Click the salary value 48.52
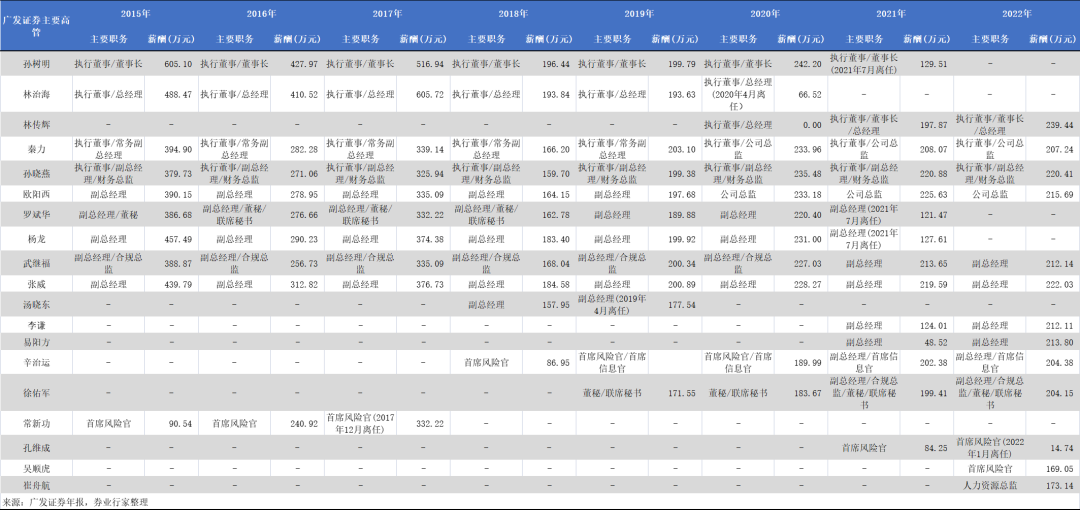Viewport: 1080px width, 510px height. coord(936,342)
